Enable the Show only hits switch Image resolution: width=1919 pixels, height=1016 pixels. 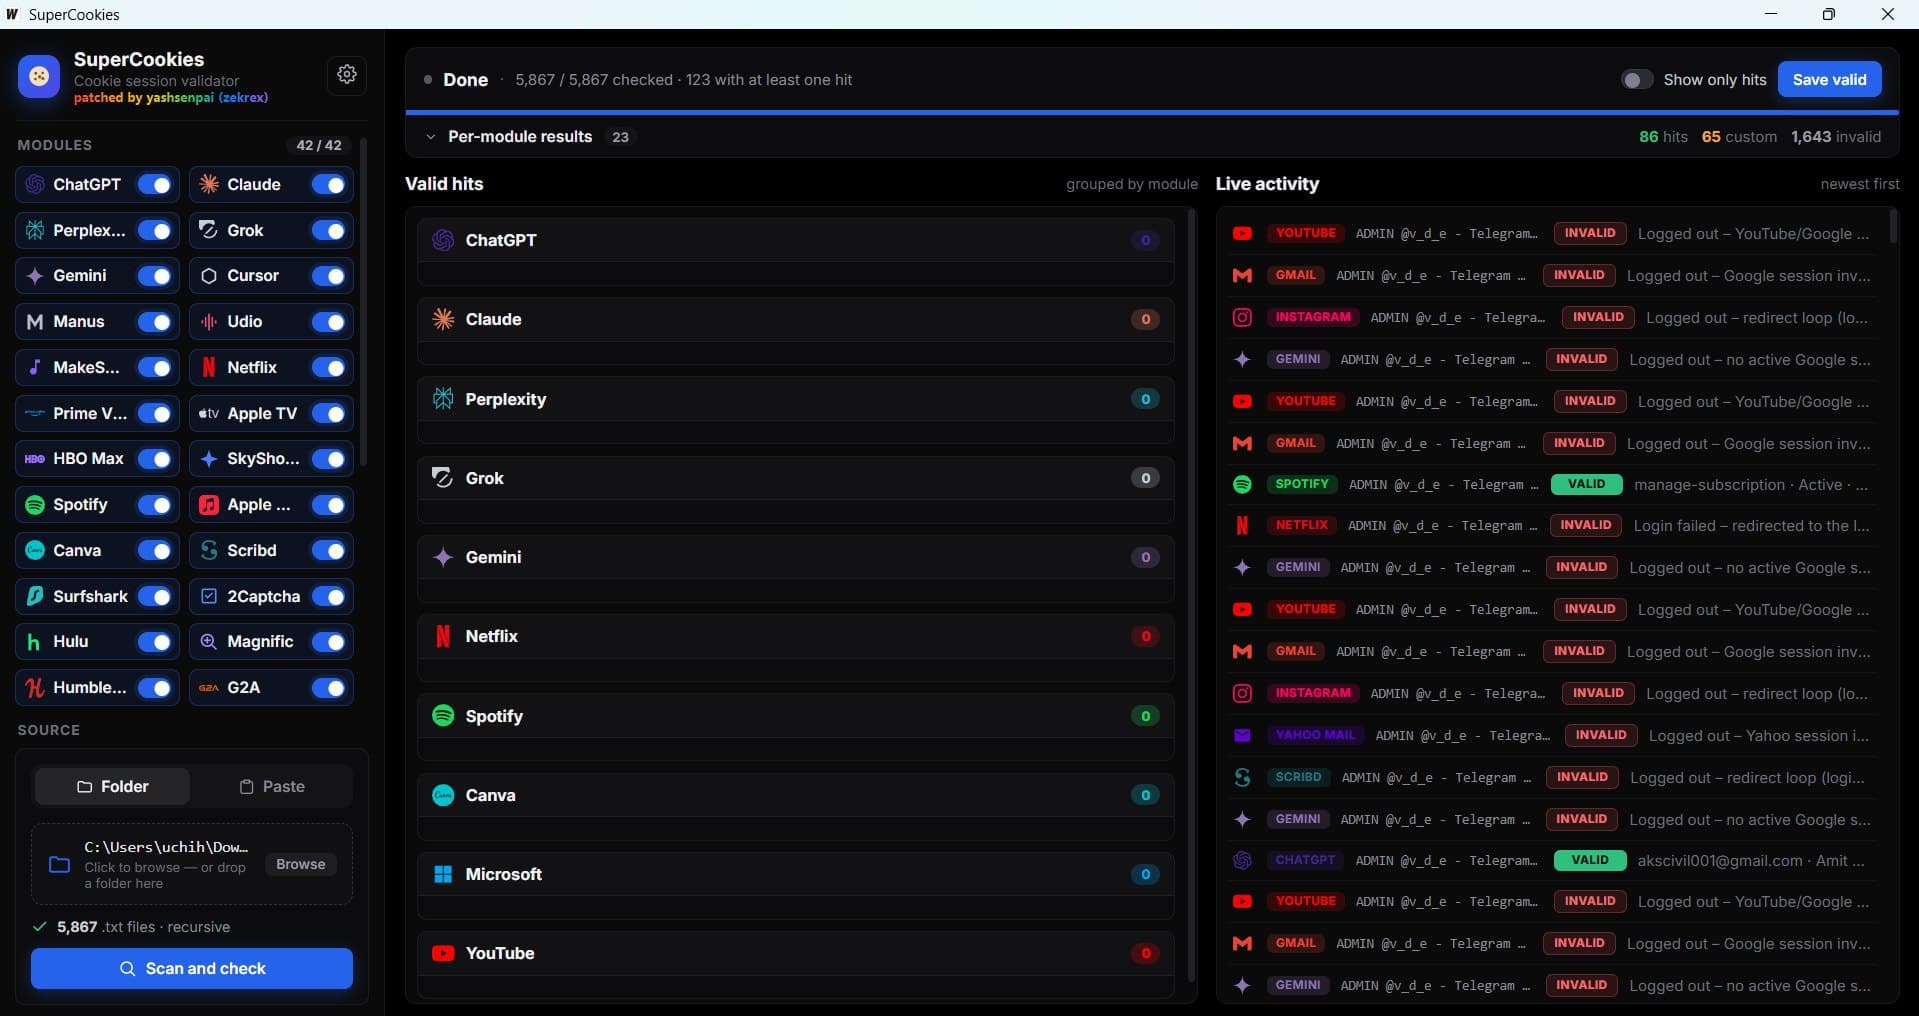click(1637, 80)
